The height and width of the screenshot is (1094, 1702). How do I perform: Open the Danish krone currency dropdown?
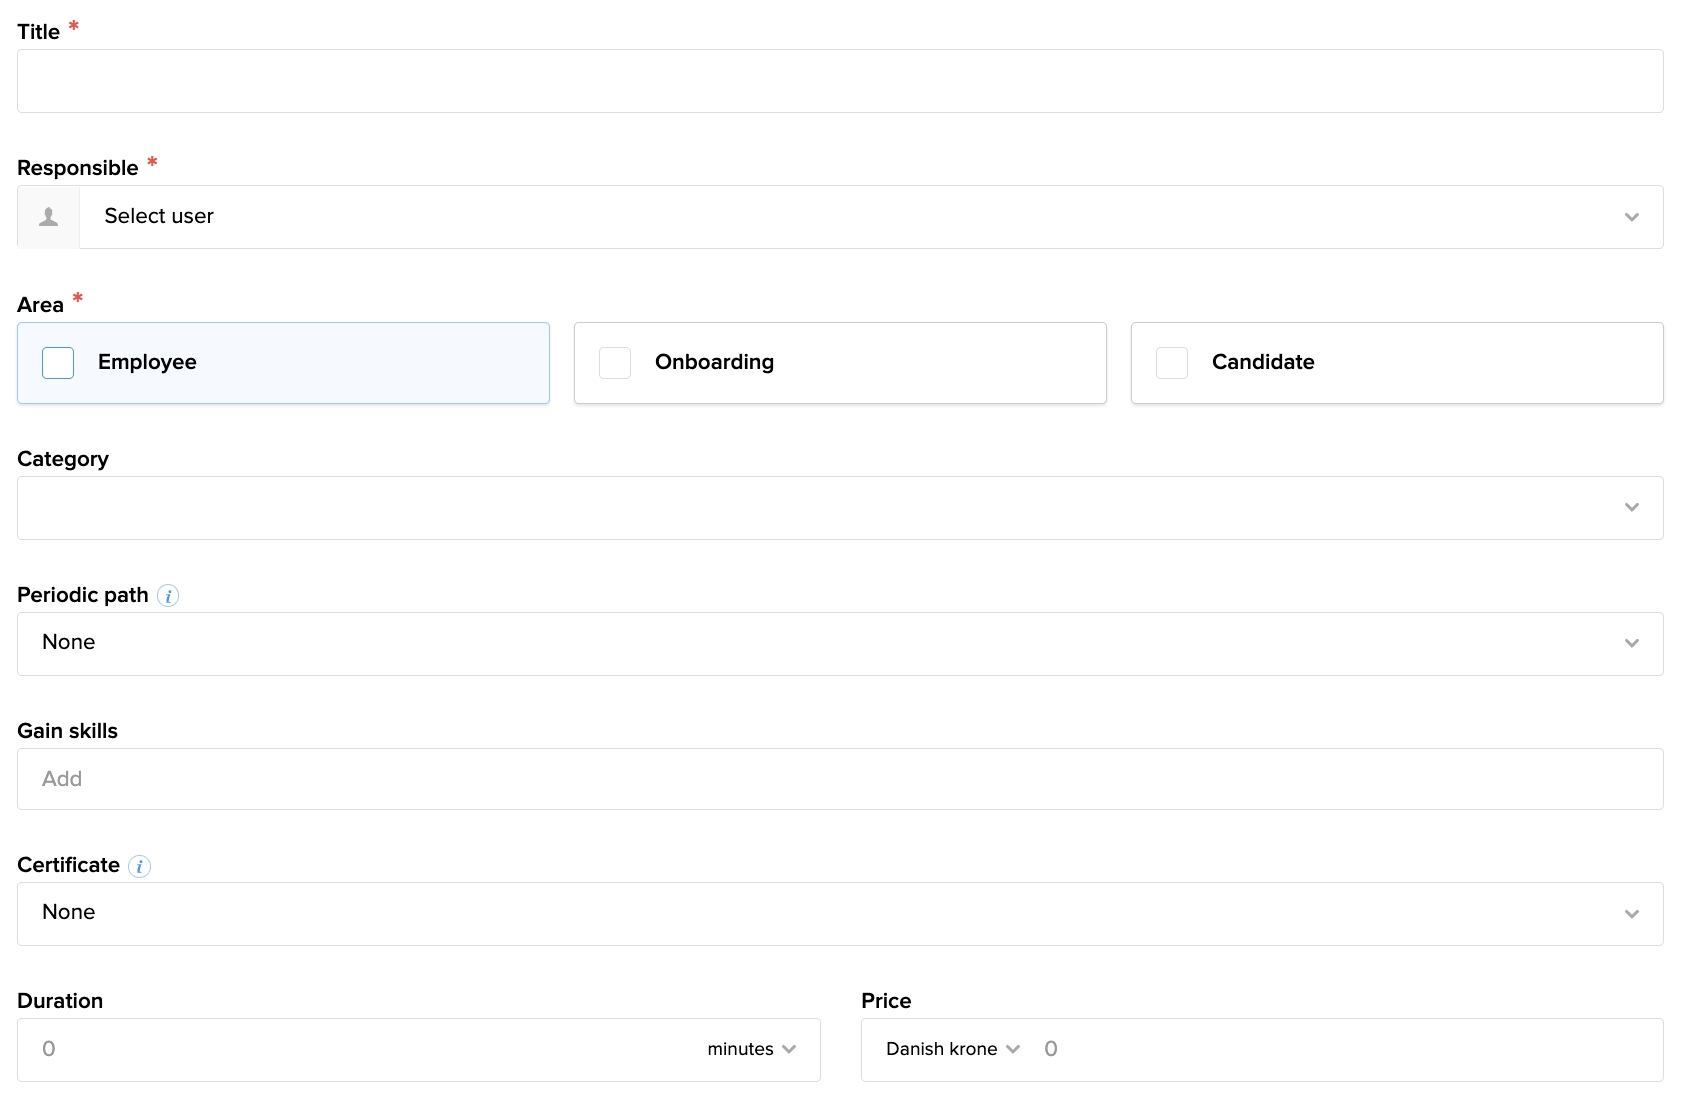pyautogui.click(x=950, y=1049)
